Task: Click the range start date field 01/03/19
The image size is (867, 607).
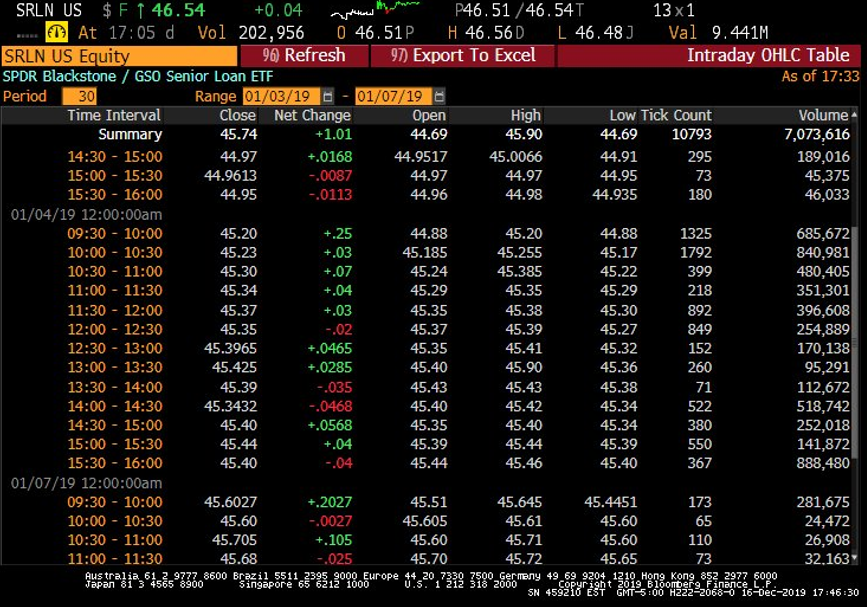Action: pyautogui.click(x=281, y=97)
